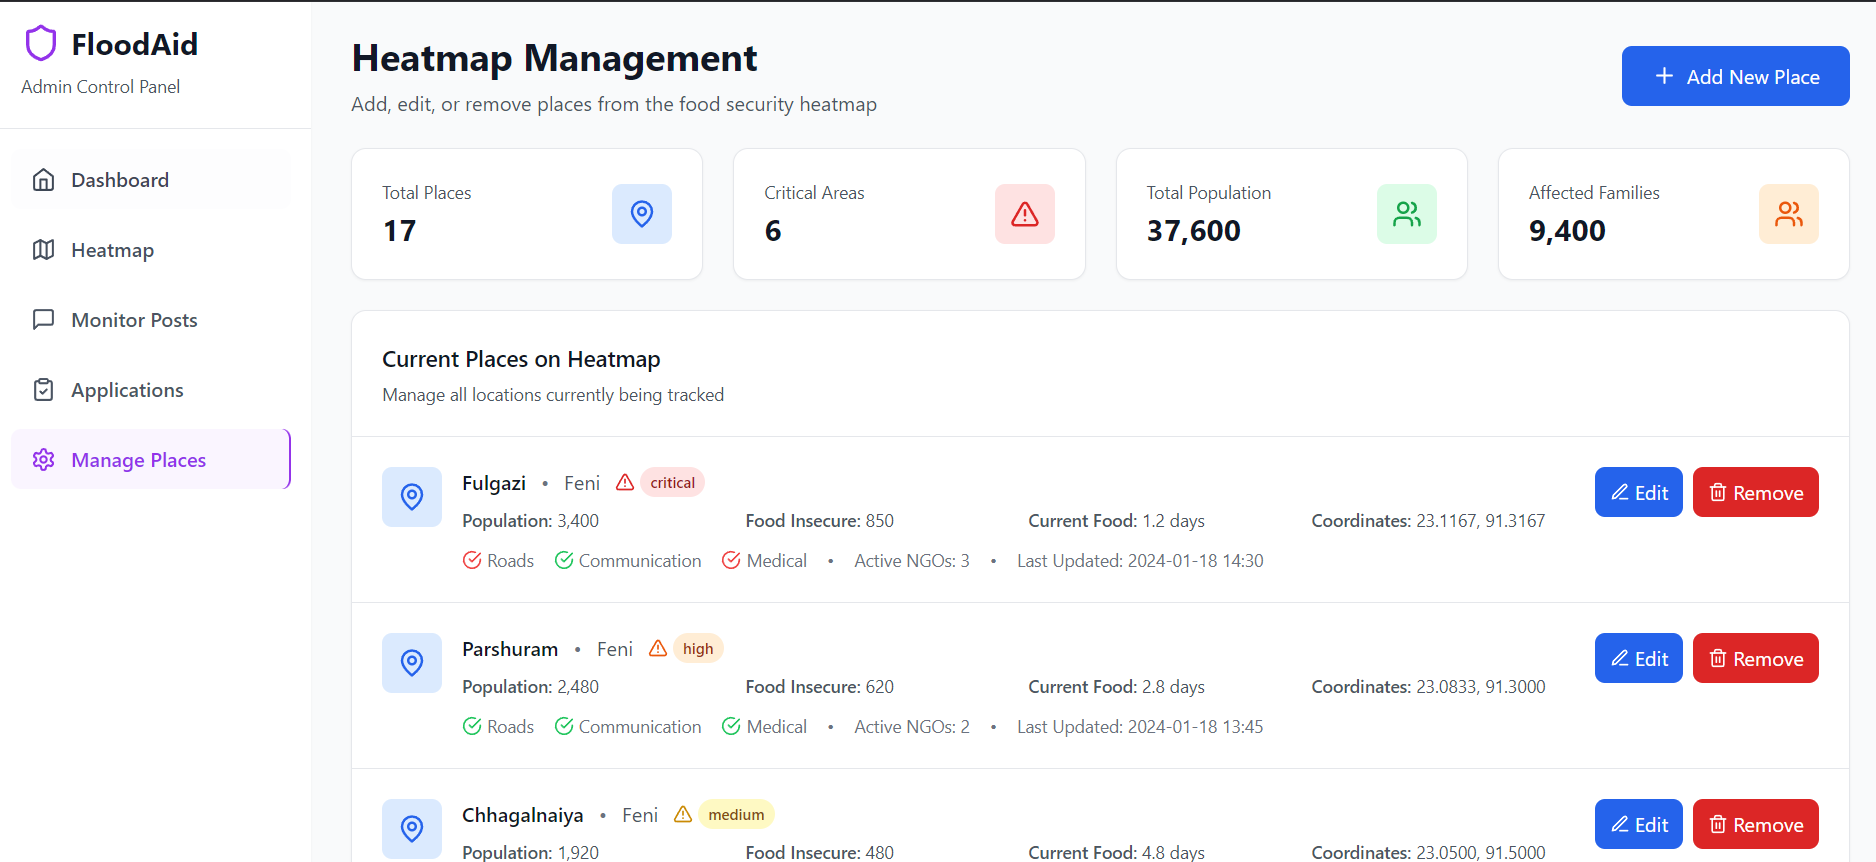Screen dimensions: 1876x862
Task: Remove the Chhagalnaiya place
Action: pyautogui.click(x=1755, y=824)
